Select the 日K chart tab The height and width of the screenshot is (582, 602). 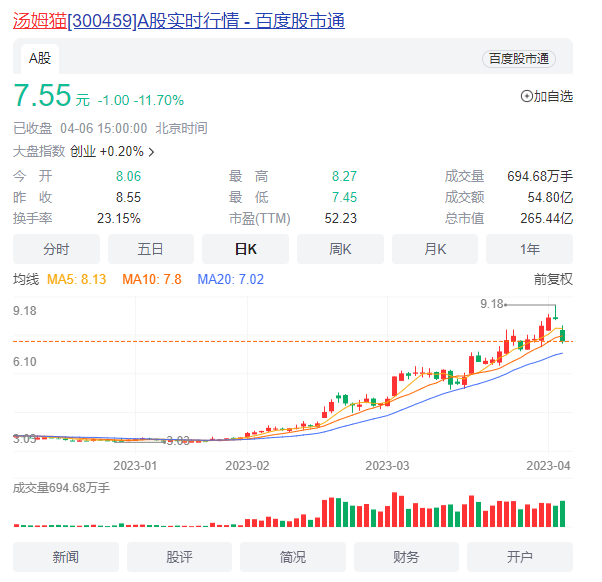[245, 249]
